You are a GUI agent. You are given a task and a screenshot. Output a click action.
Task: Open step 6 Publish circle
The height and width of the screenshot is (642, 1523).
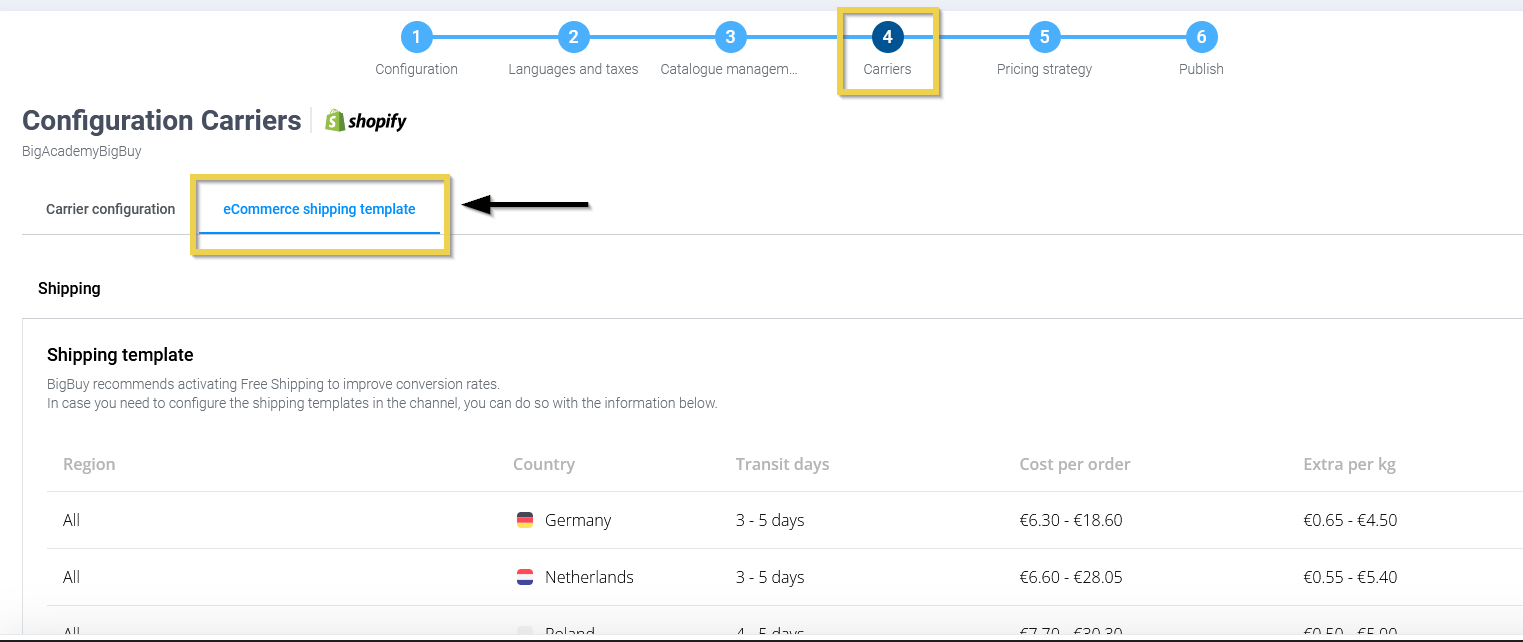1201,38
